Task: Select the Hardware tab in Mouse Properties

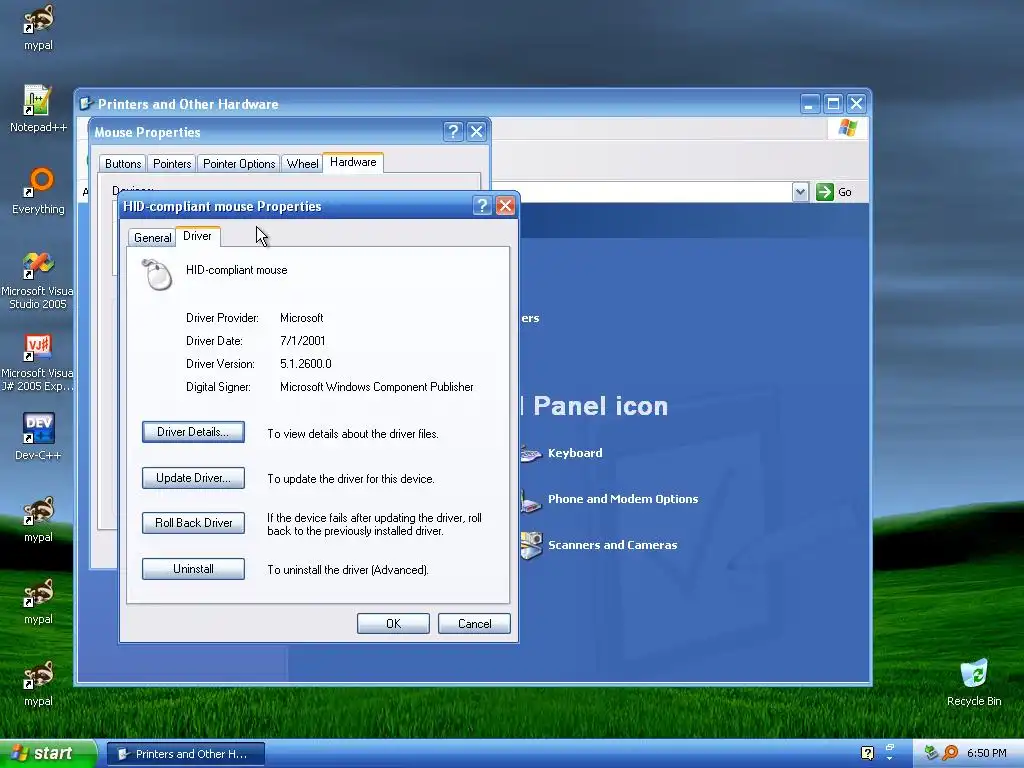Action: pyautogui.click(x=353, y=162)
